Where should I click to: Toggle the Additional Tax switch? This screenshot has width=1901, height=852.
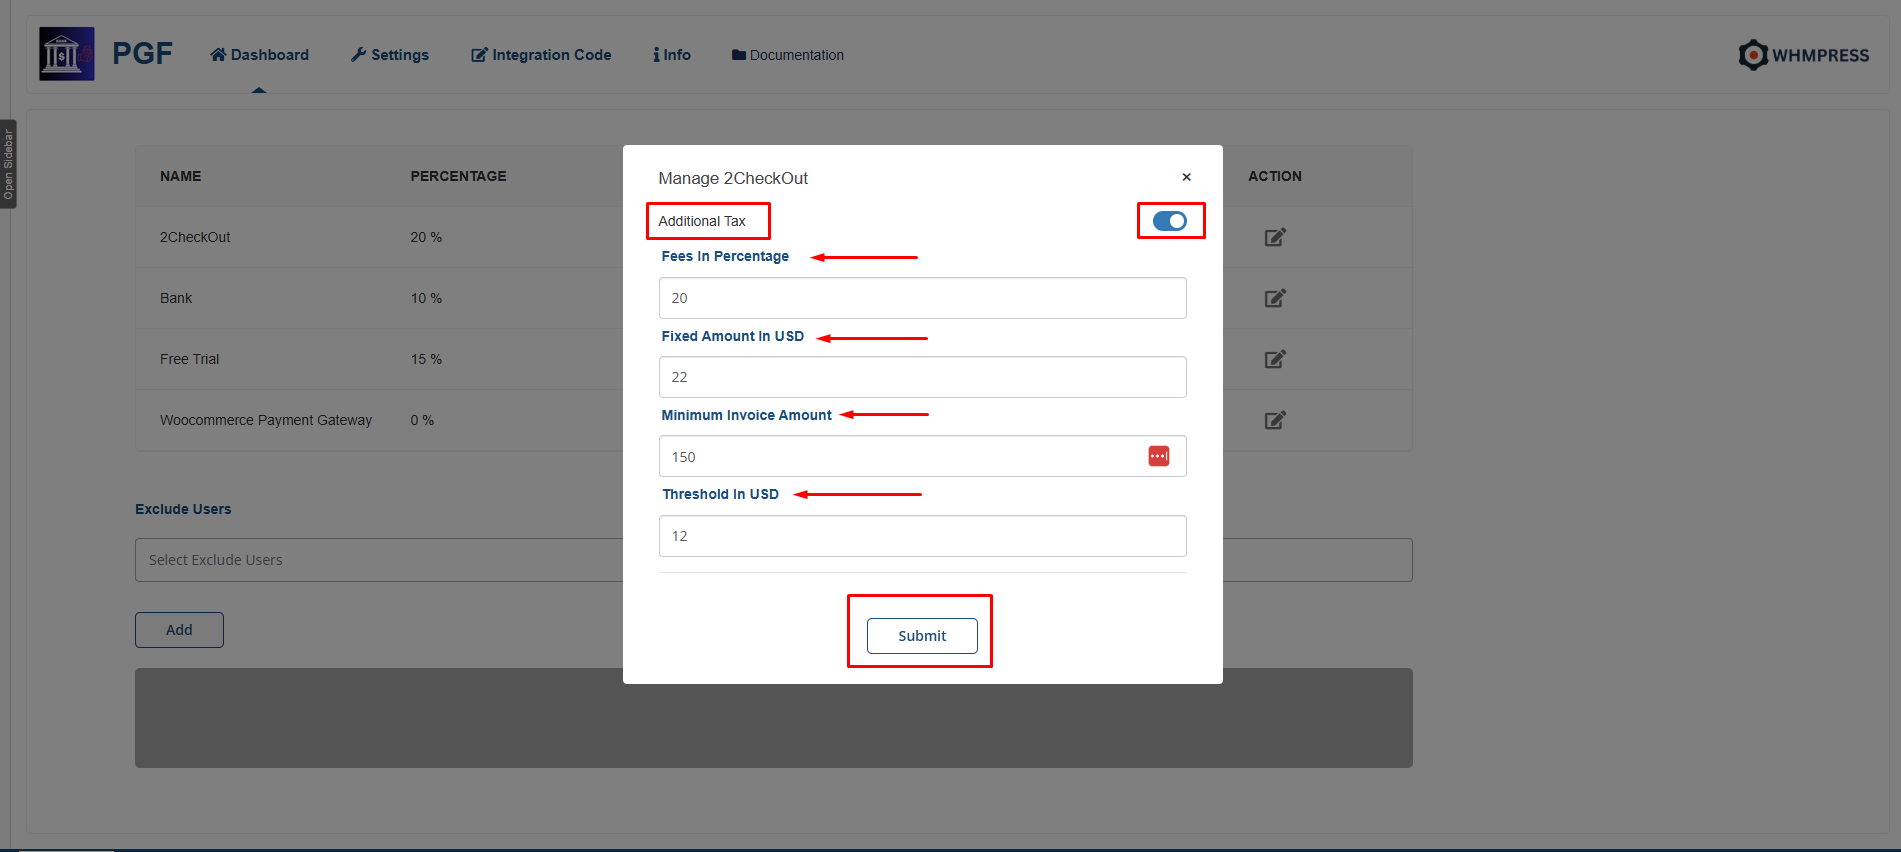click(x=1169, y=221)
